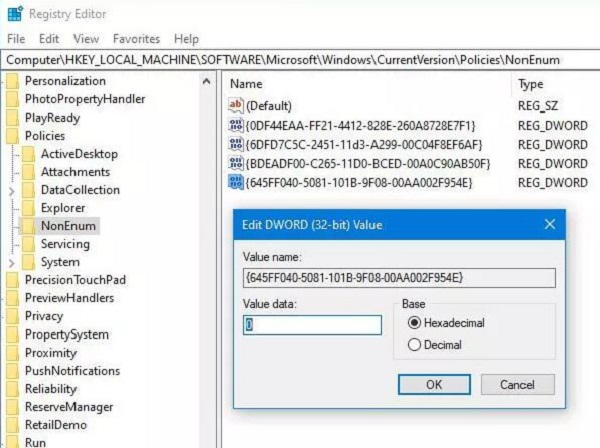The height and width of the screenshot is (448, 600).
Task: Select the Privacy key label
Action: click(x=44, y=316)
